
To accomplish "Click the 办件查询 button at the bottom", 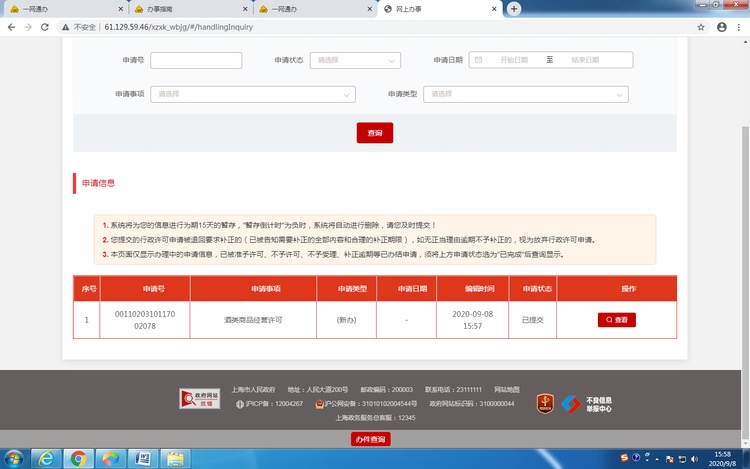I will [x=371, y=439].
